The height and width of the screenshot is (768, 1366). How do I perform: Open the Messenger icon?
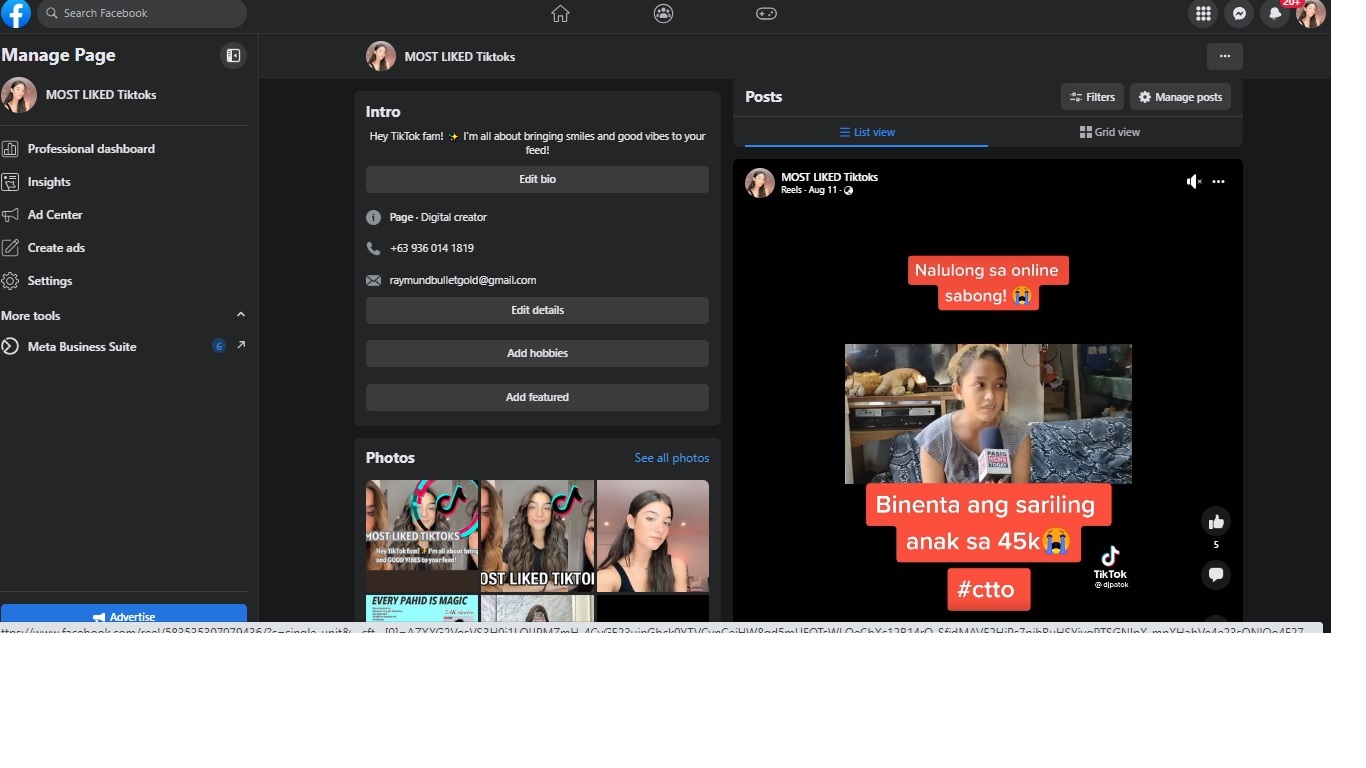point(1239,14)
